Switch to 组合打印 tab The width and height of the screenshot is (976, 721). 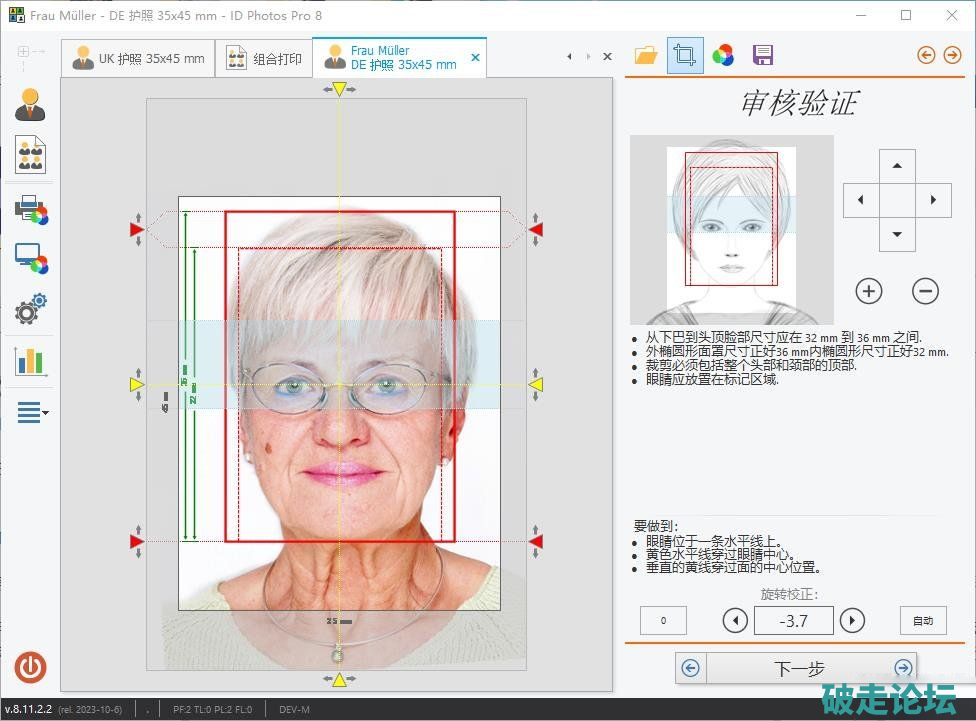pyautogui.click(x=265, y=59)
